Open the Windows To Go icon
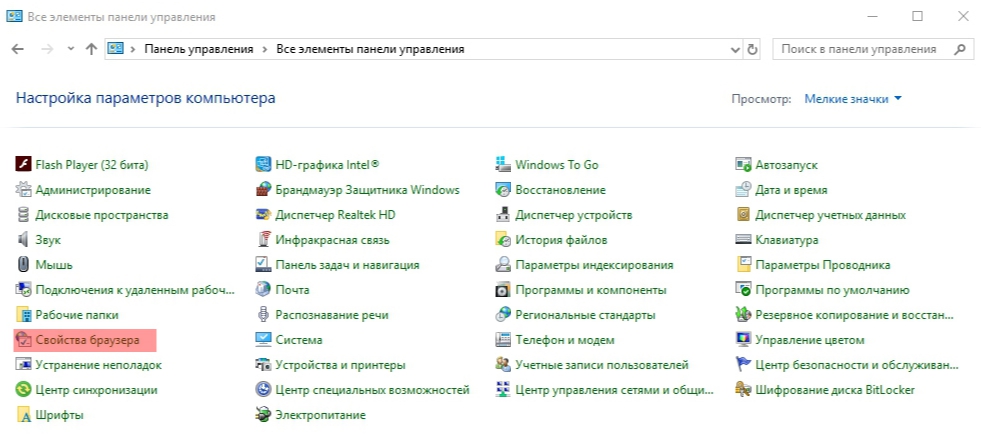The height and width of the screenshot is (437, 981). [x=503, y=165]
